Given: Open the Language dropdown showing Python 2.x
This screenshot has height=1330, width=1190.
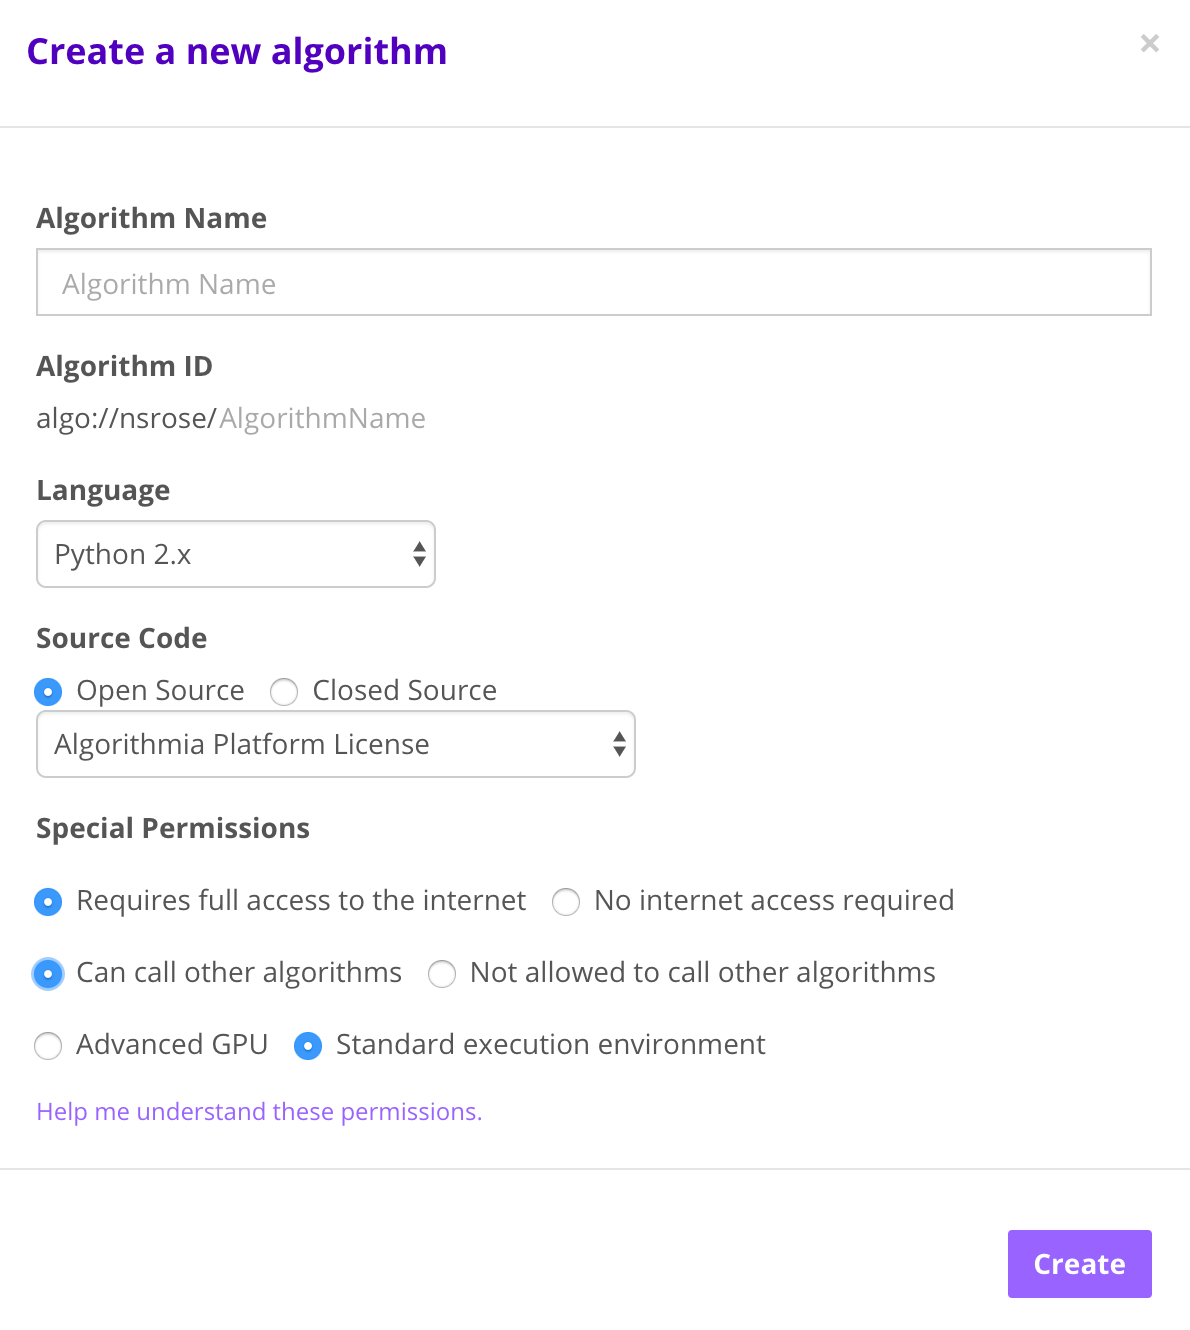Looking at the screenshot, I should 236,554.
